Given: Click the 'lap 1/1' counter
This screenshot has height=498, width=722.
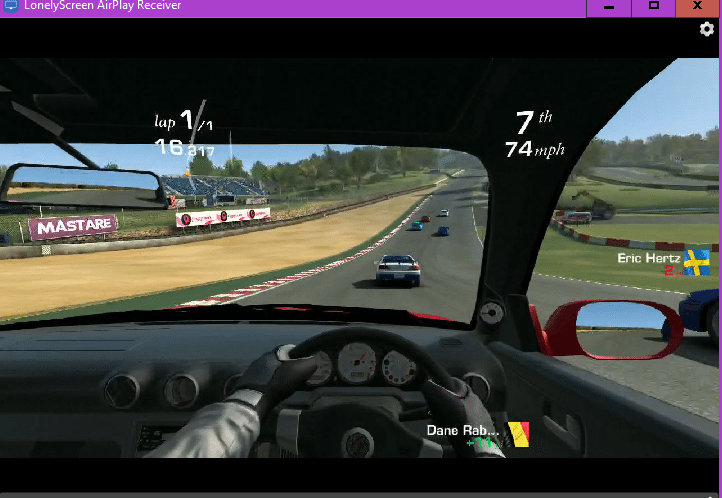Looking at the screenshot, I should click(184, 121).
